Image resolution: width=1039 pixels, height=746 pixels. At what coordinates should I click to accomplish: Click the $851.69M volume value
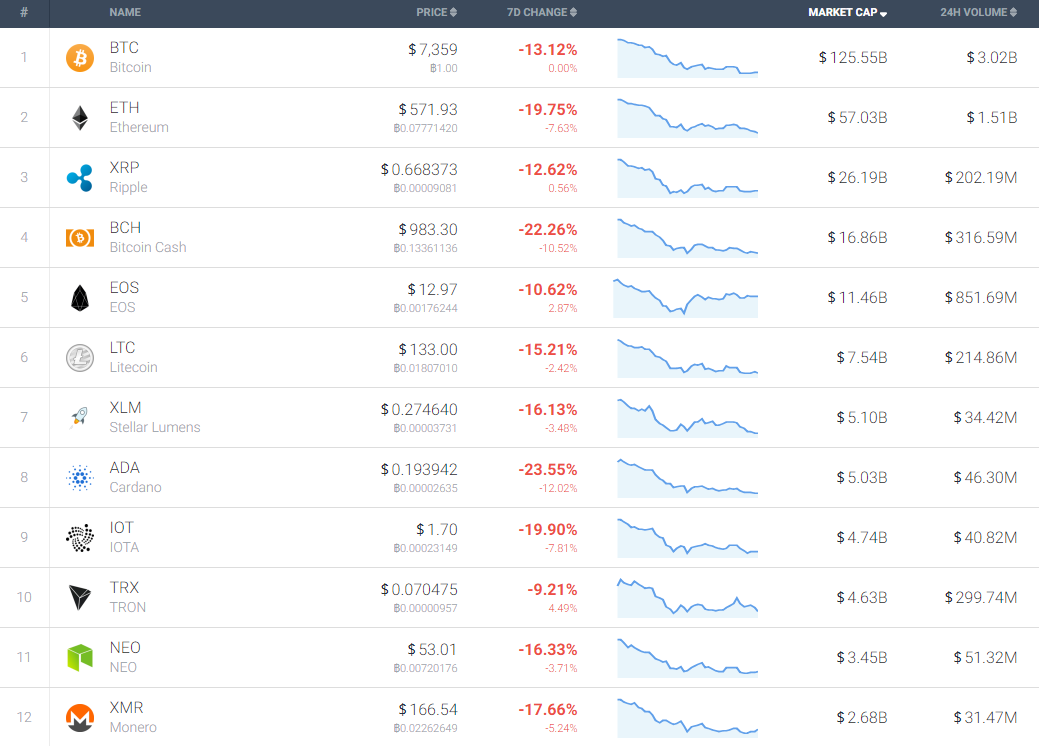point(981,297)
